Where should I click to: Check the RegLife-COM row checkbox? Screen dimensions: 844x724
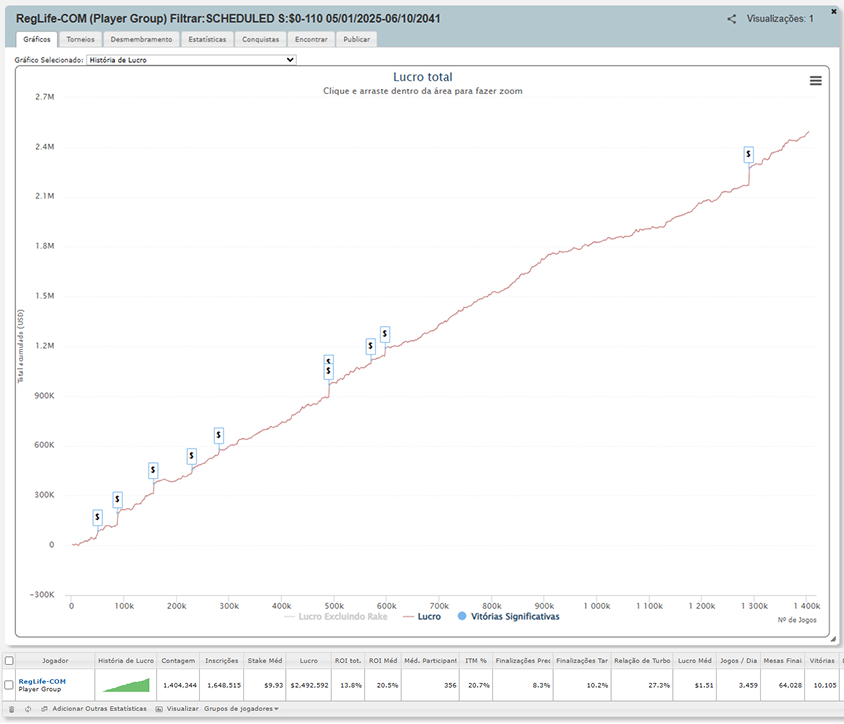(x=9, y=685)
